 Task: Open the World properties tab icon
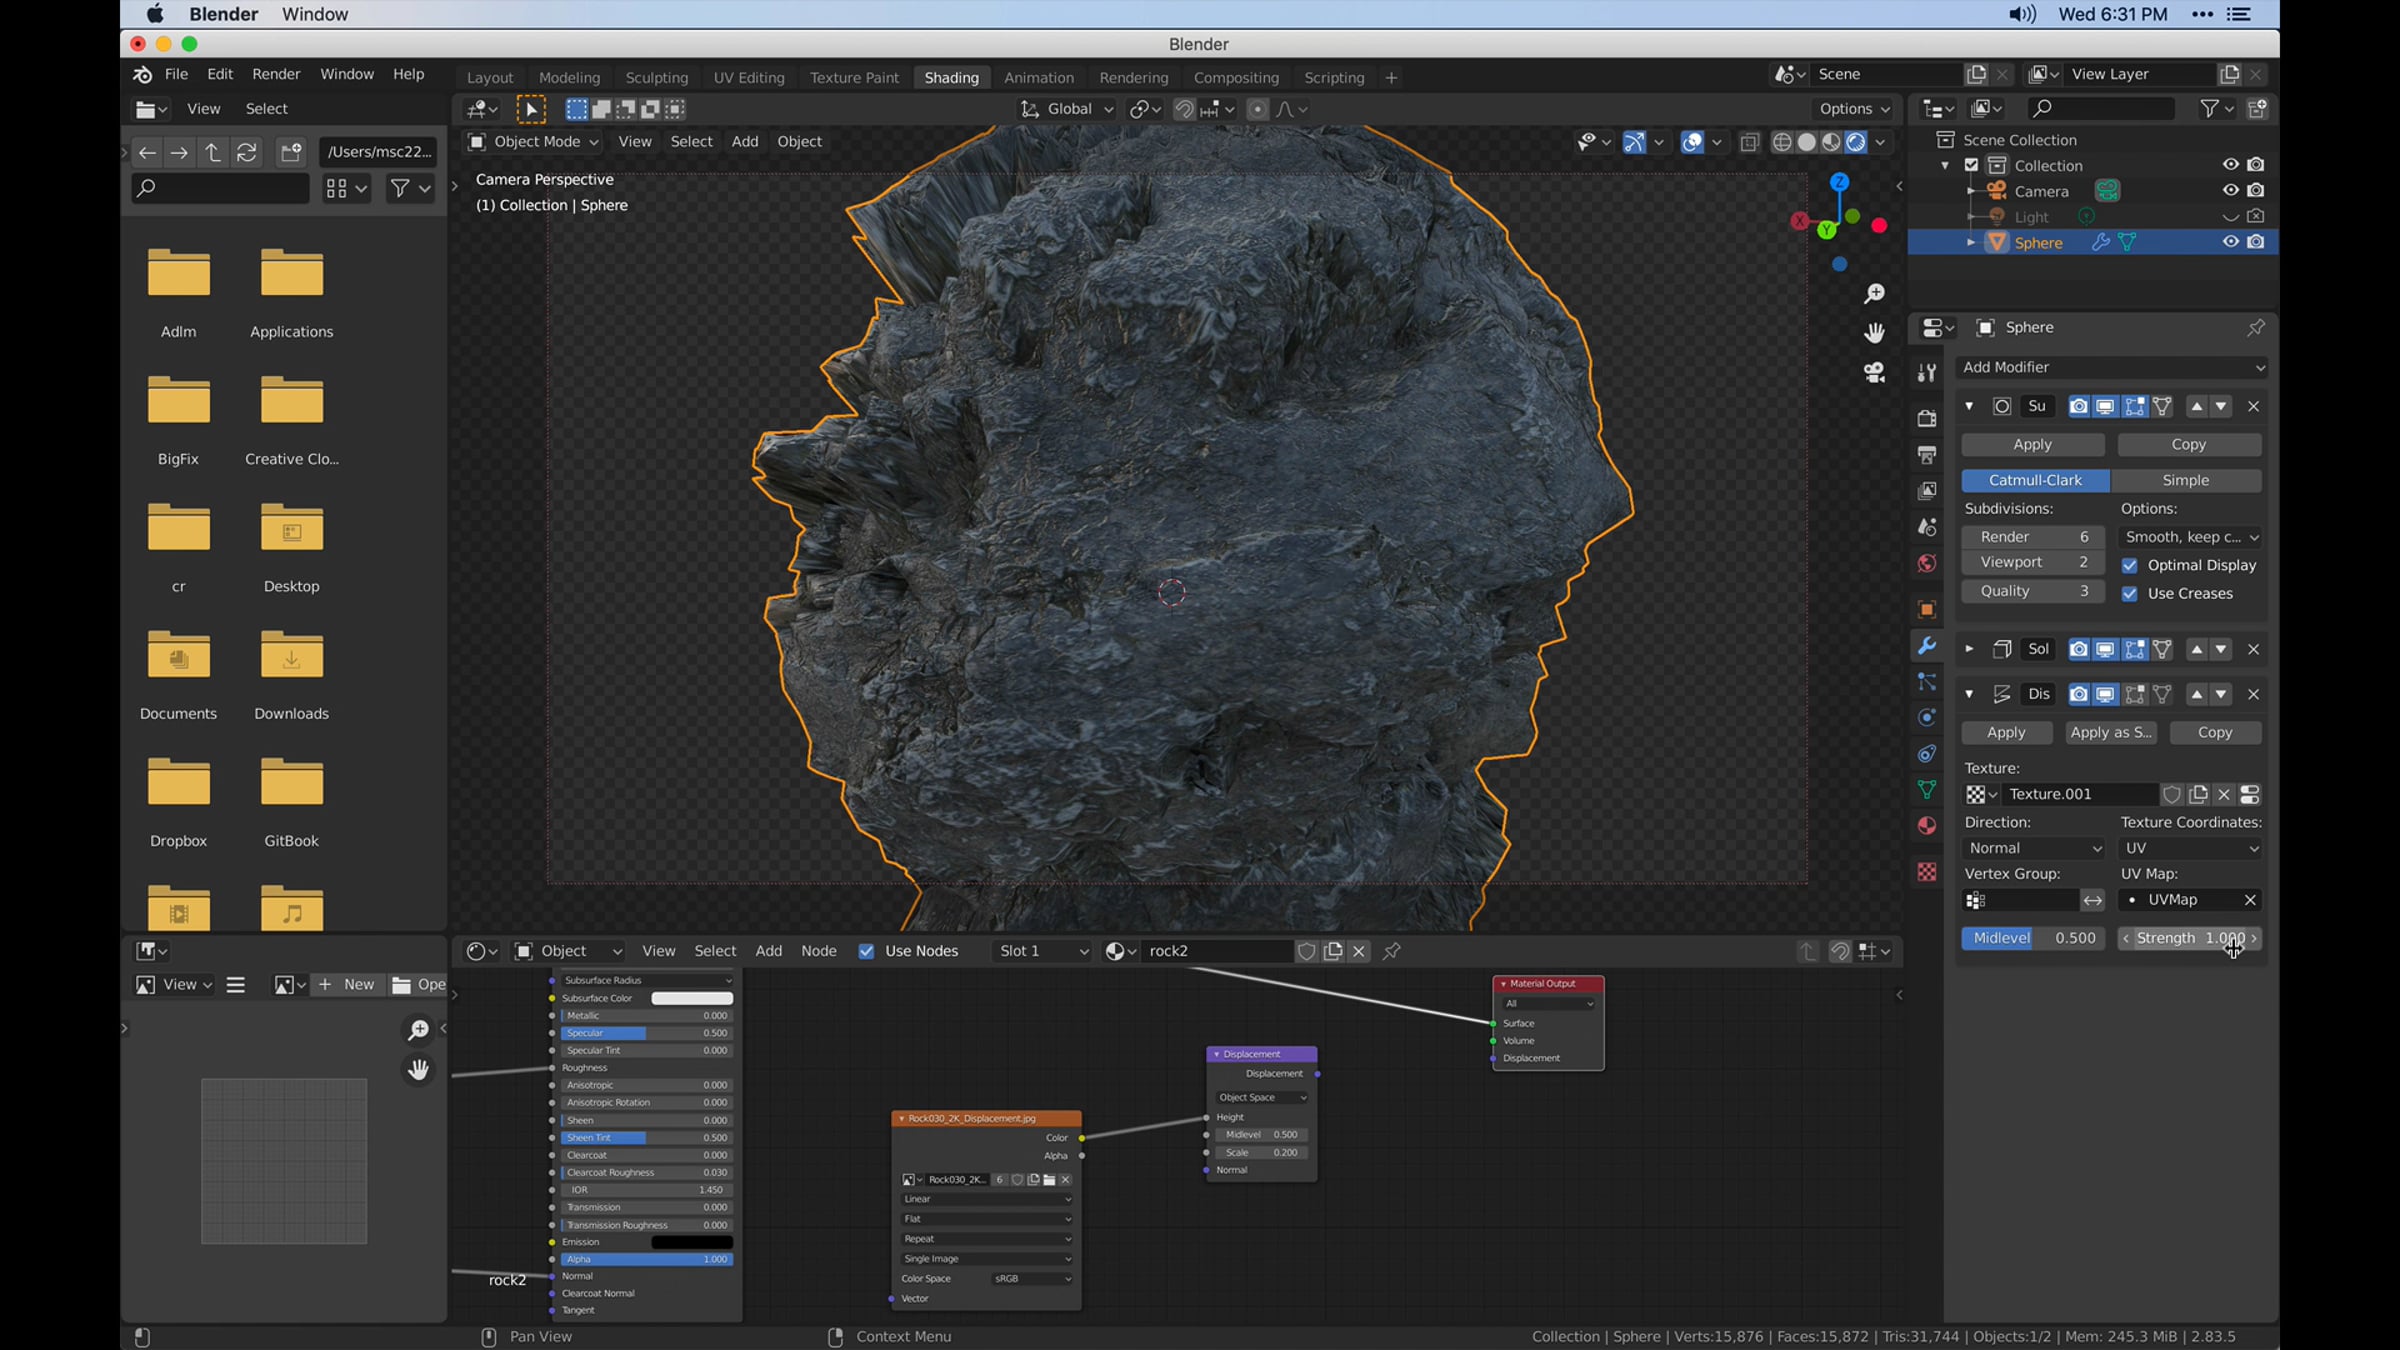1926,564
